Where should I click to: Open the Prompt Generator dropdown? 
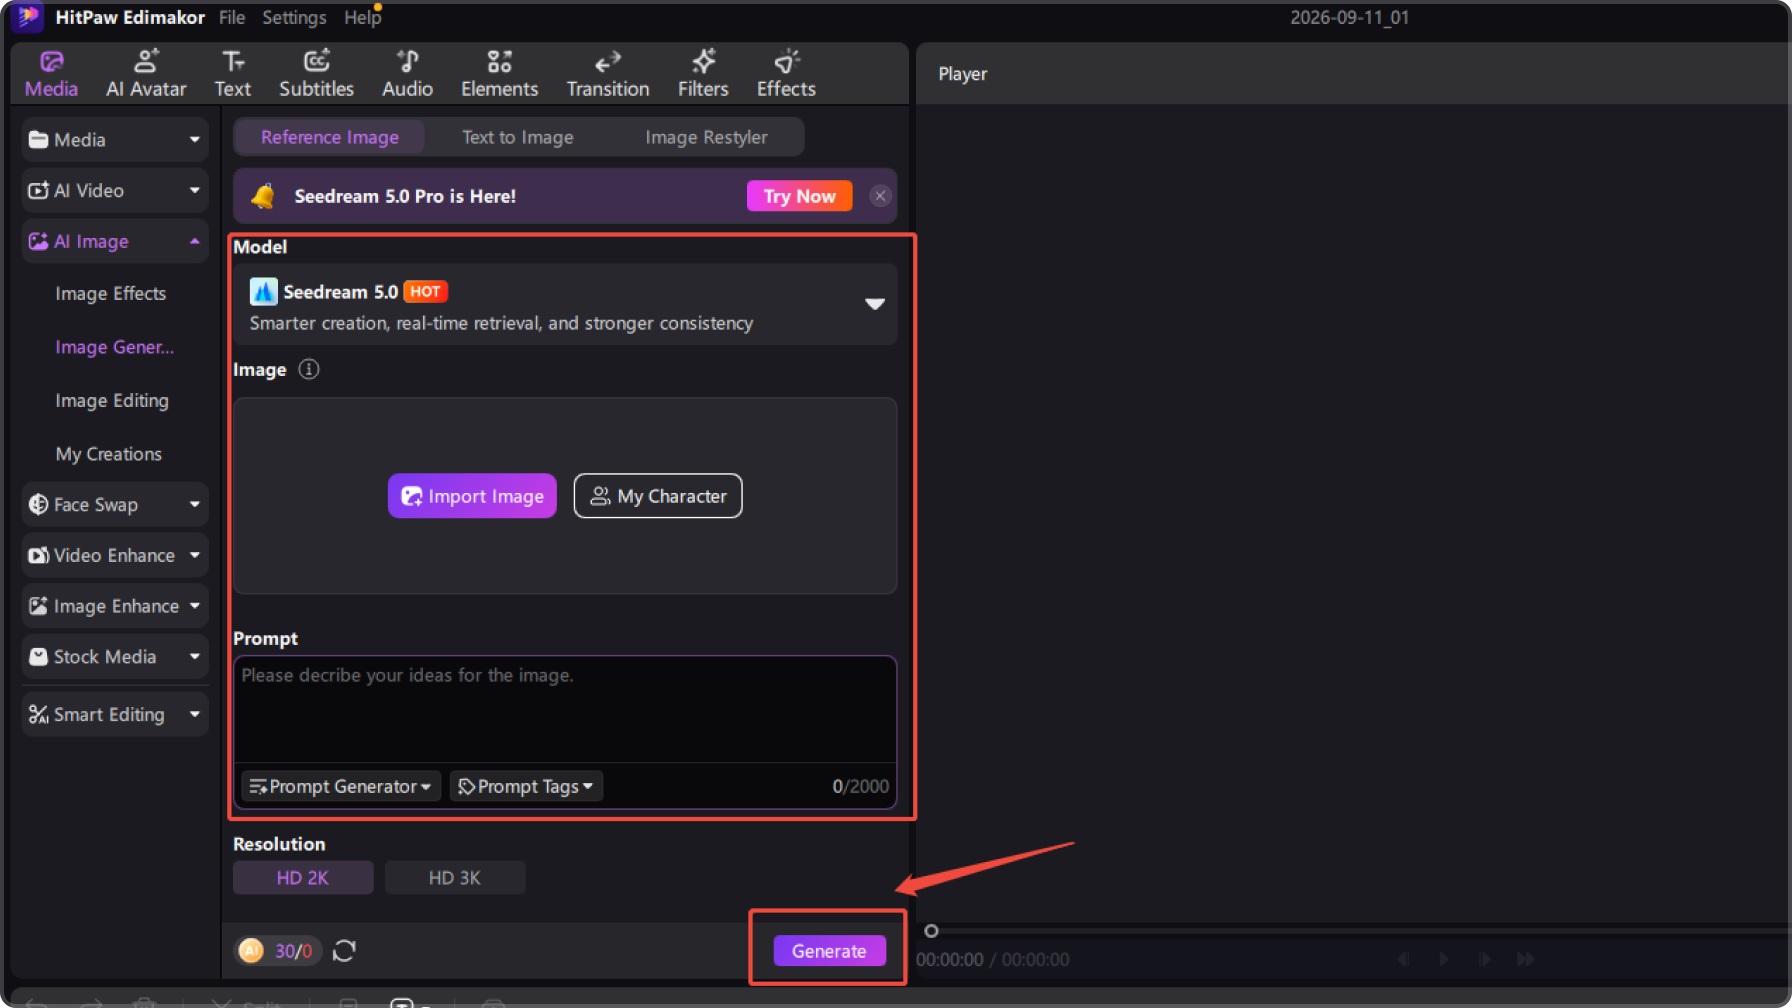340,786
